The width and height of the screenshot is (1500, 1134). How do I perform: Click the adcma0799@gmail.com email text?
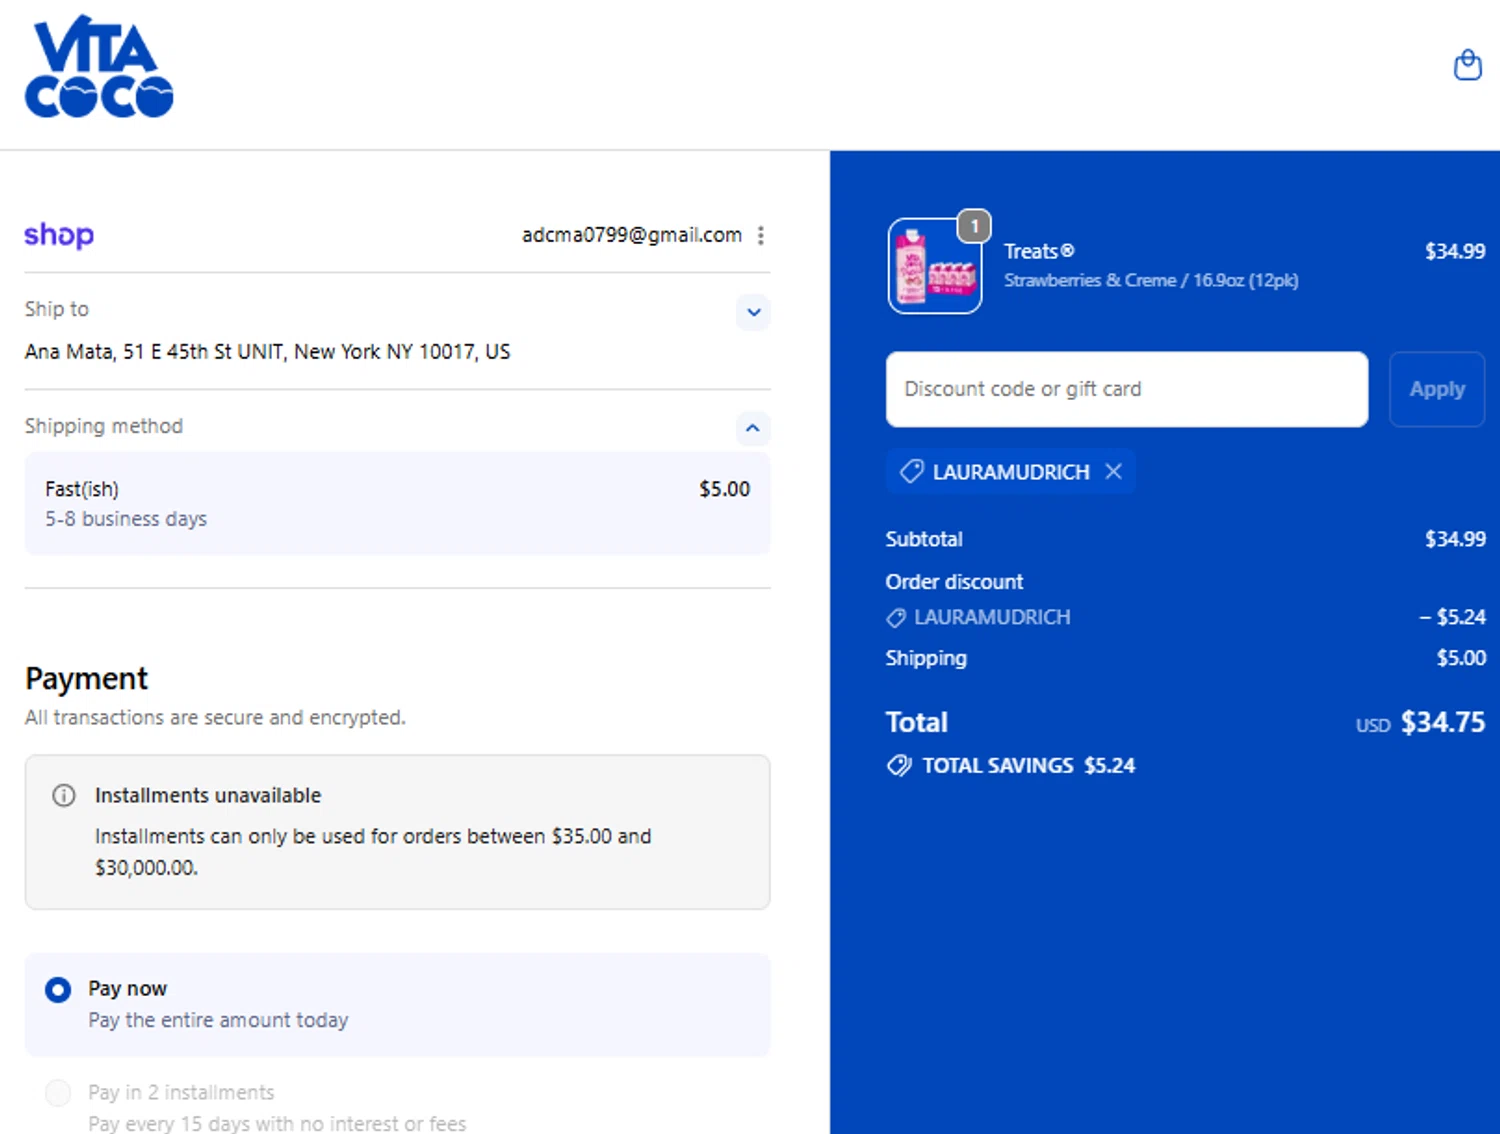(632, 235)
